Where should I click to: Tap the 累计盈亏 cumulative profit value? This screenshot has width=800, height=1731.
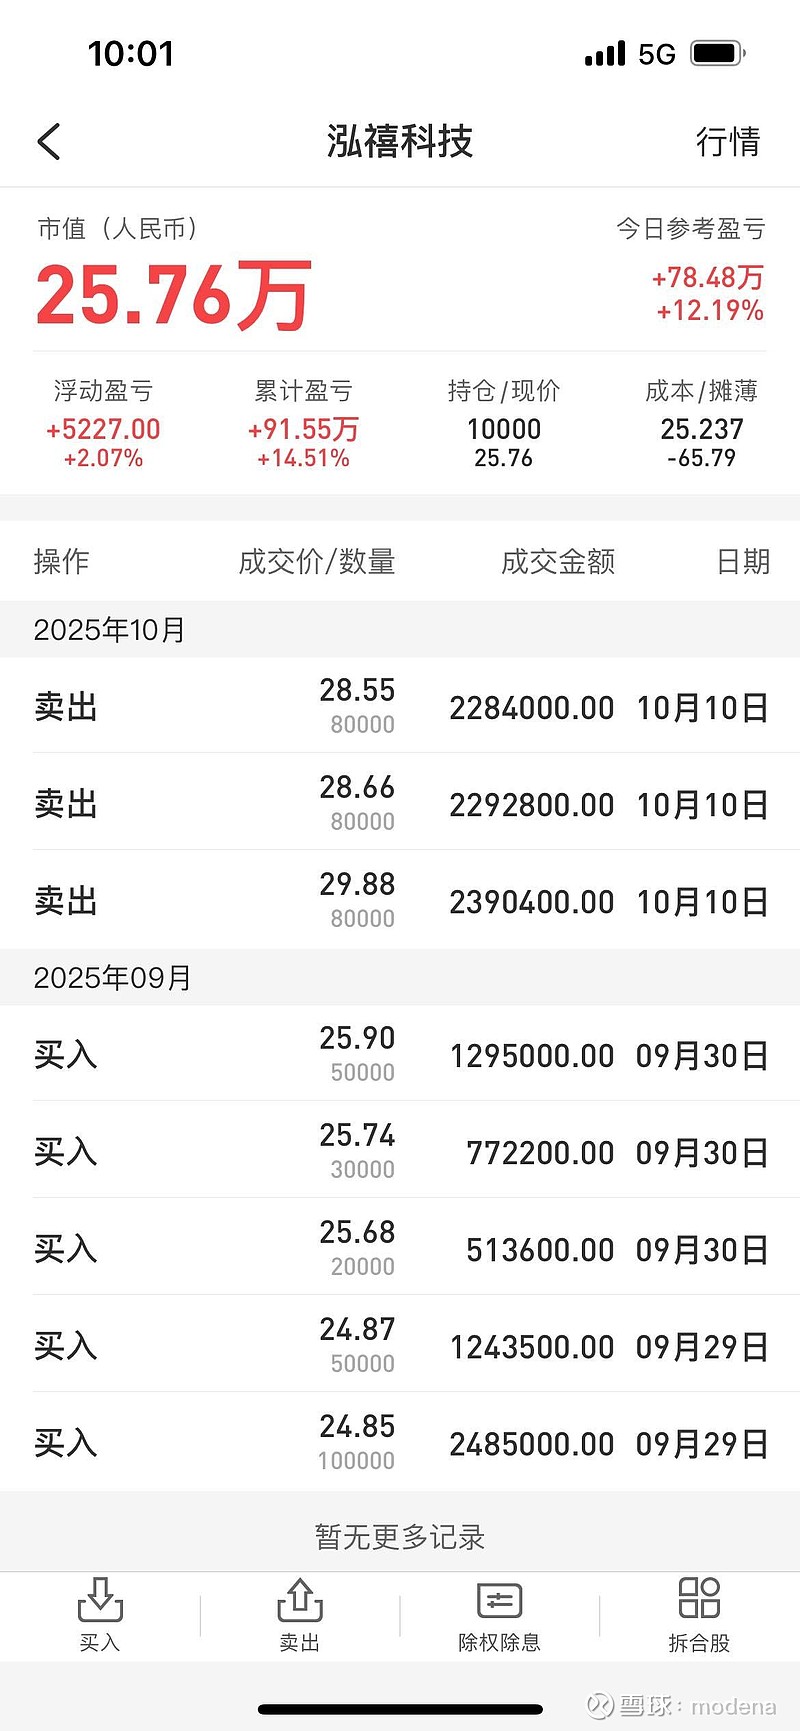point(303,430)
